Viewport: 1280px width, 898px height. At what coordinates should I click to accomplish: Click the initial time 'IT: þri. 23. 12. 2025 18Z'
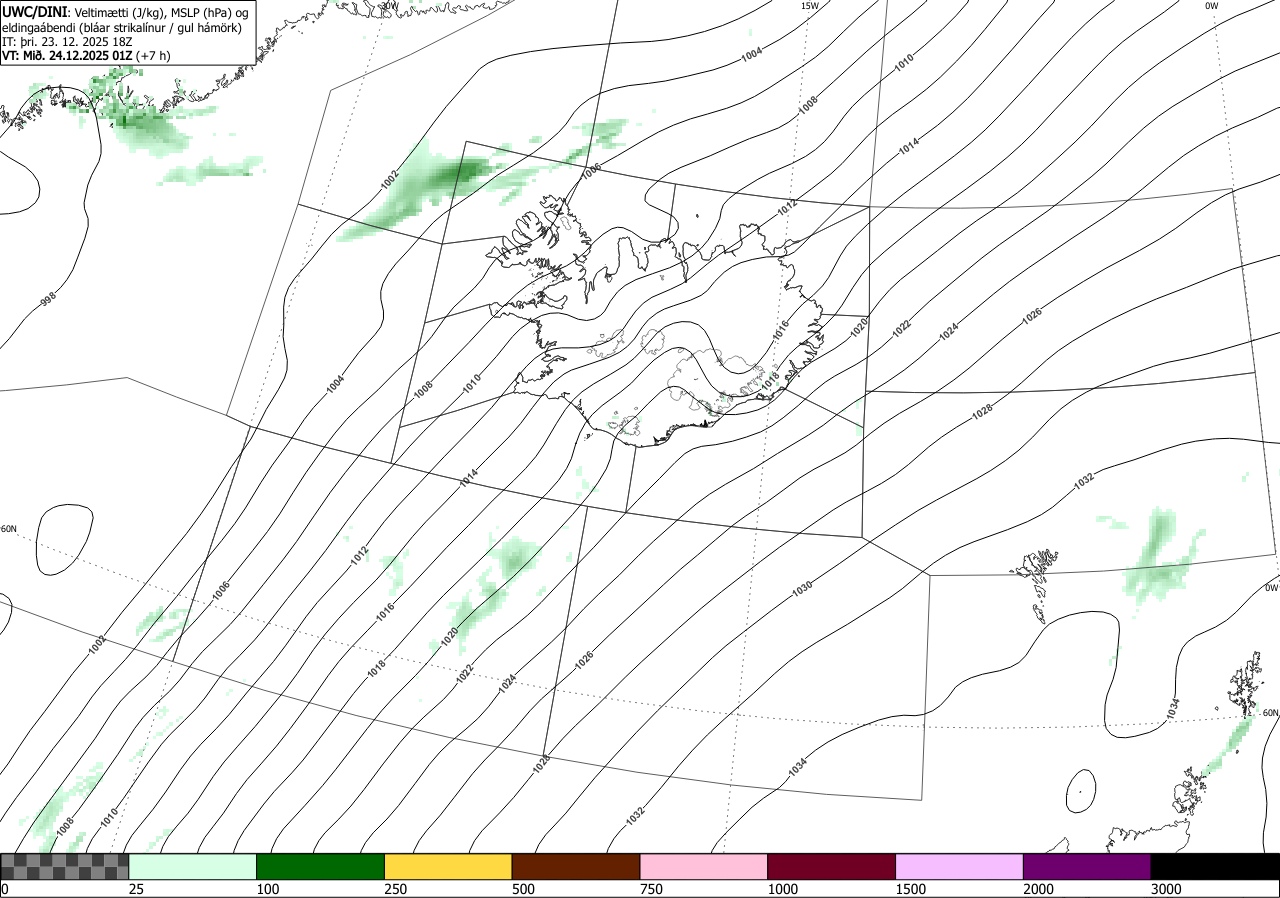pyautogui.click(x=67, y=42)
